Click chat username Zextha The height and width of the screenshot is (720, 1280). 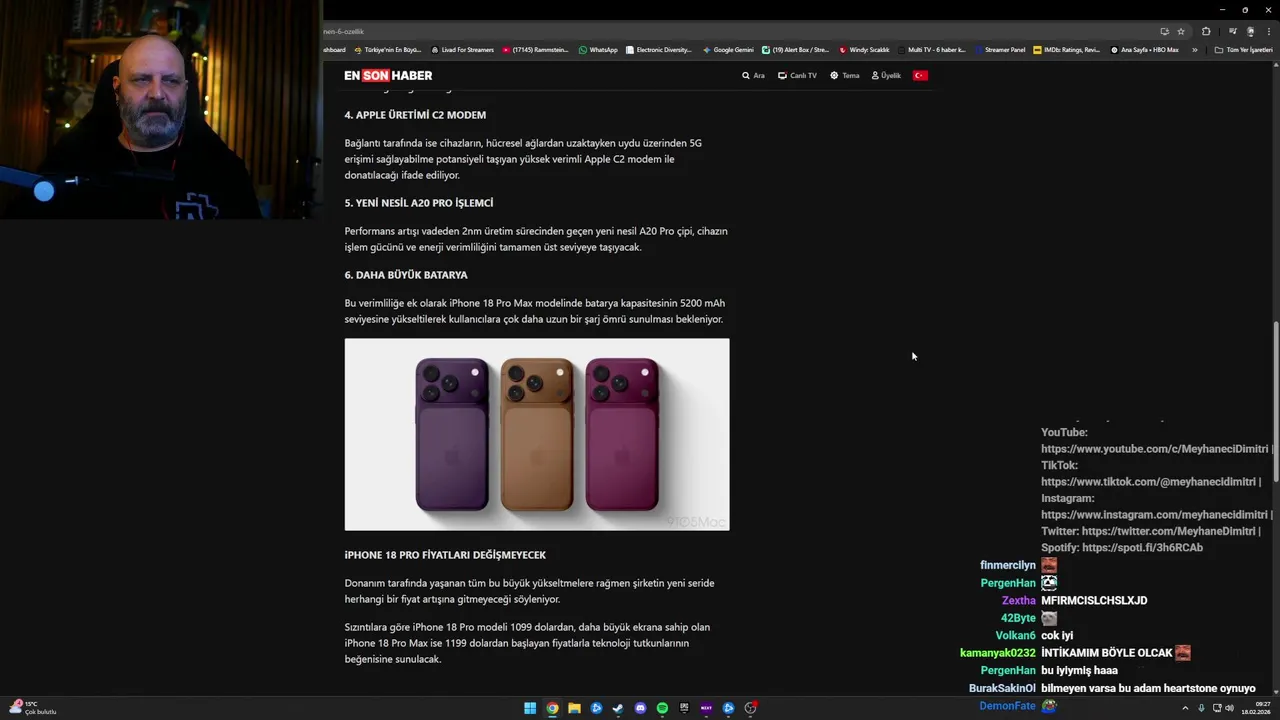1019,601
